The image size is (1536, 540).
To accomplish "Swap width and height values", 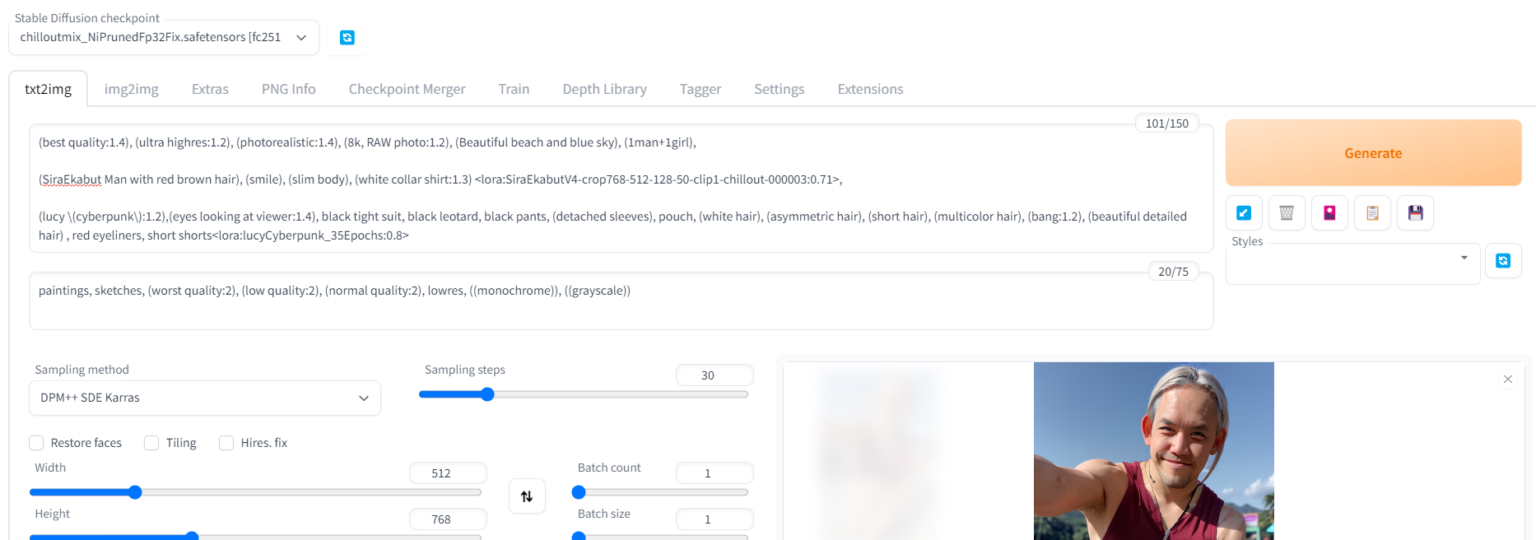I will pyautogui.click(x=527, y=496).
